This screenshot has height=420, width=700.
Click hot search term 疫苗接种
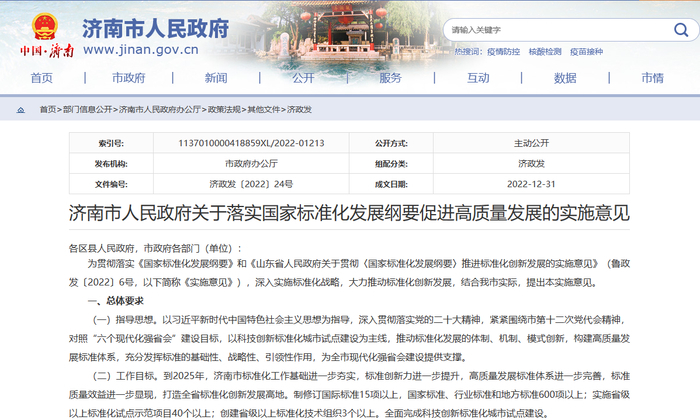pos(586,52)
